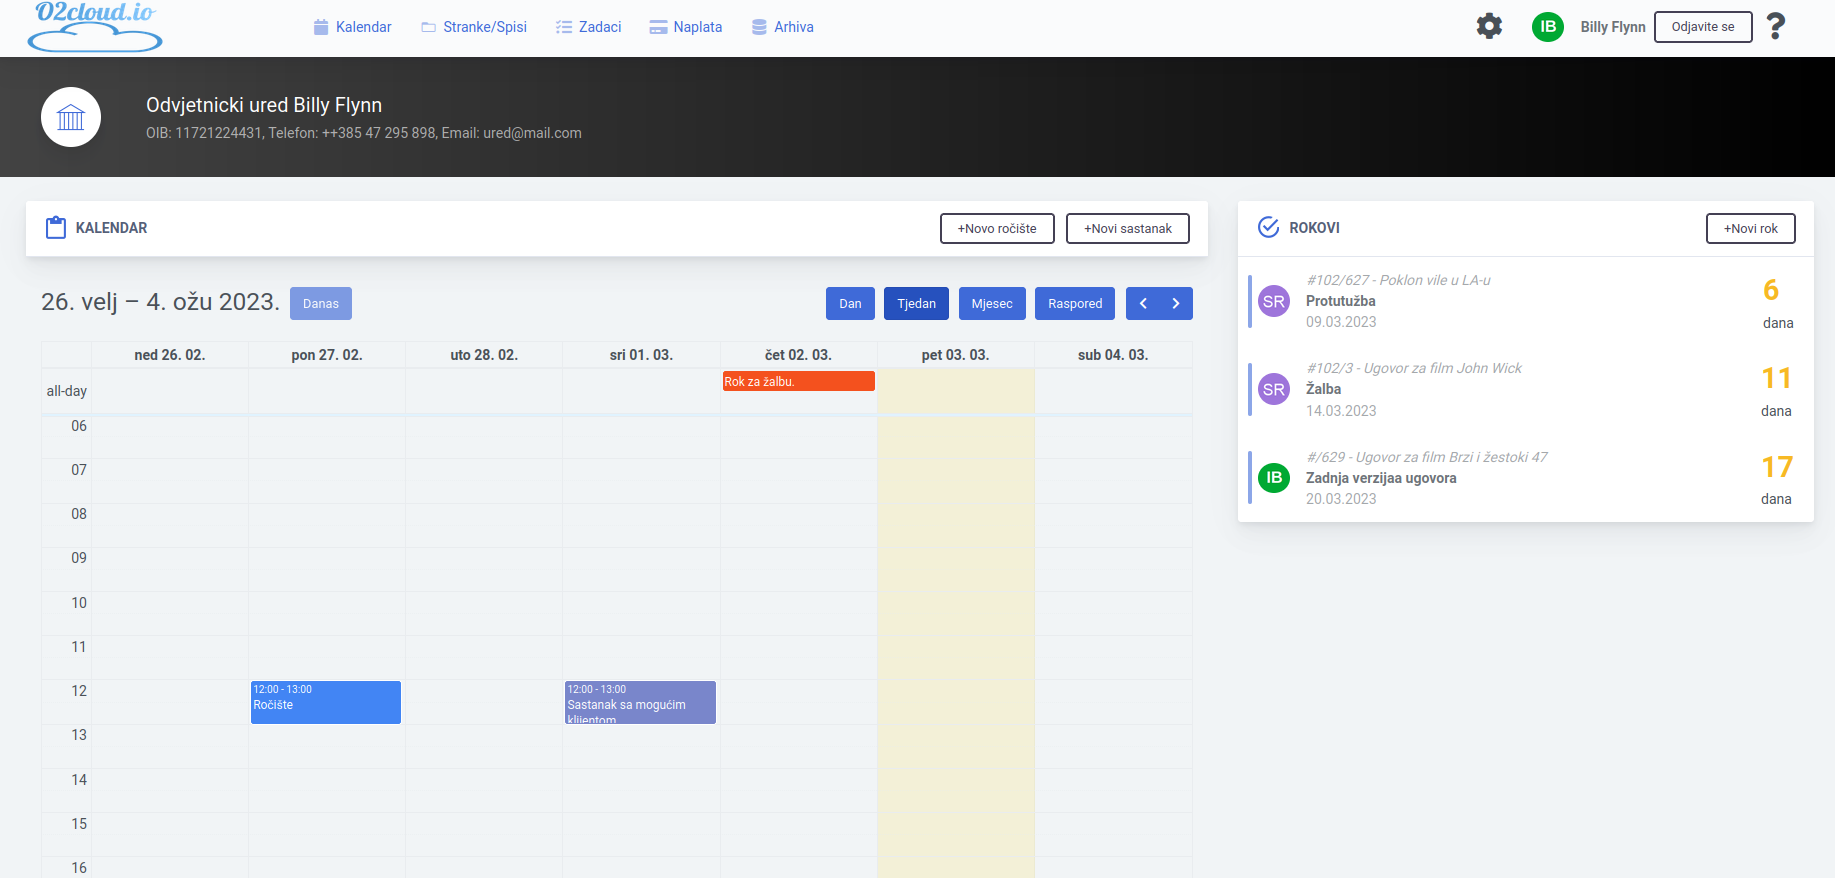Viewport: 1835px width, 878px height.
Task: Log out using Odjavite se button
Action: [x=1702, y=27]
